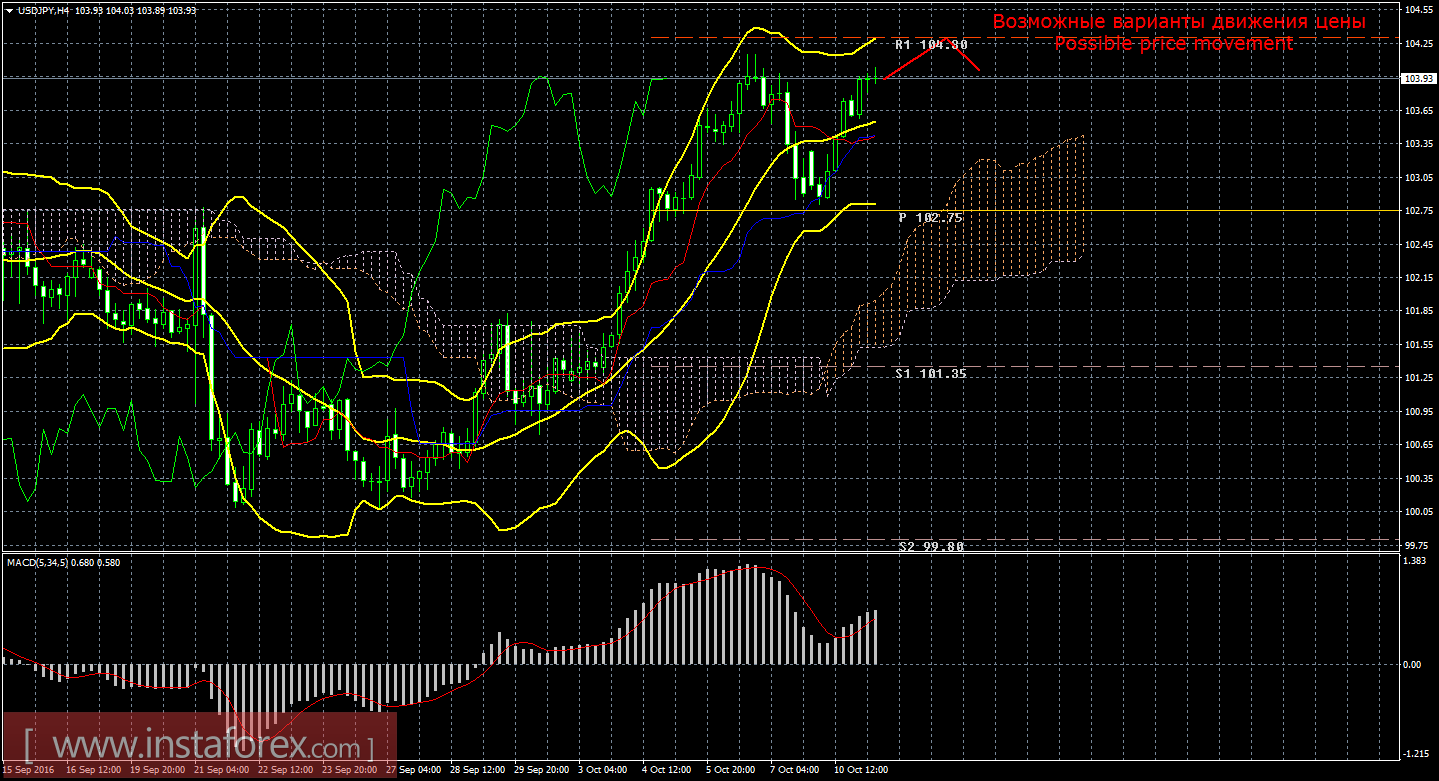This screenshot has height=781, width=1439.
Task: Click the 10 Oct 12:00 time label
Action: pos(860,770)
